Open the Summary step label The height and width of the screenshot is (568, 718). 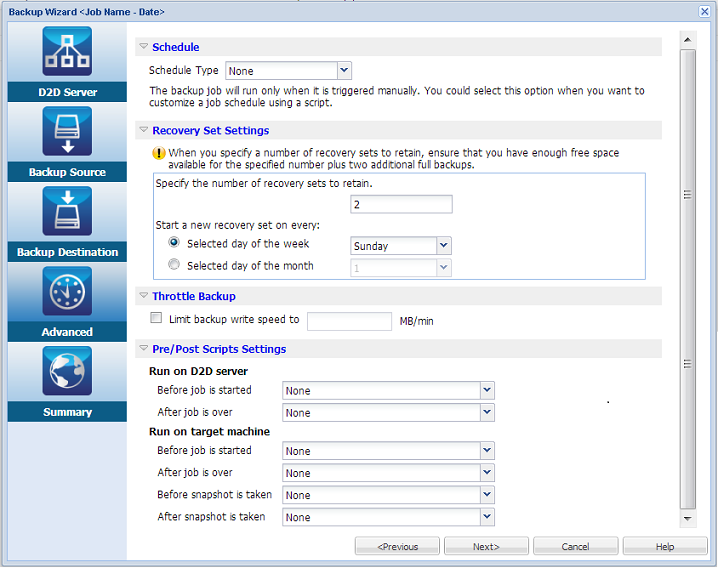pos(67,412)
